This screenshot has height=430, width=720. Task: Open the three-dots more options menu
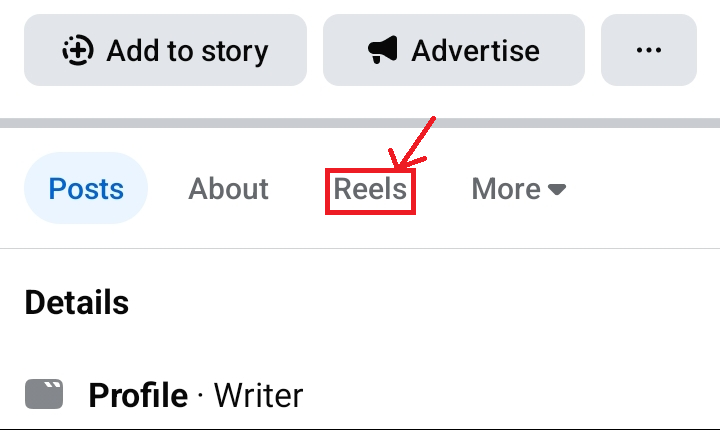(x=648, y=50)
